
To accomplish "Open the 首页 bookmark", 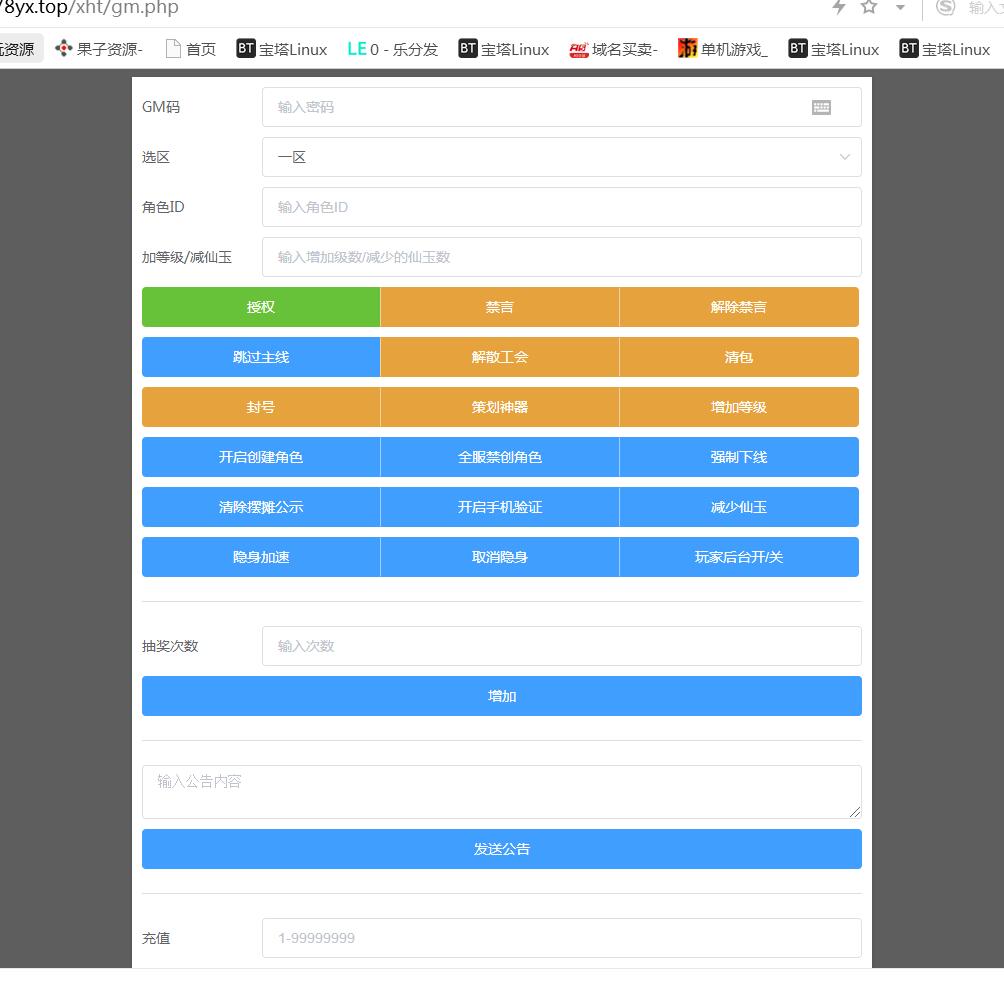I will click(x=190, y=49).
